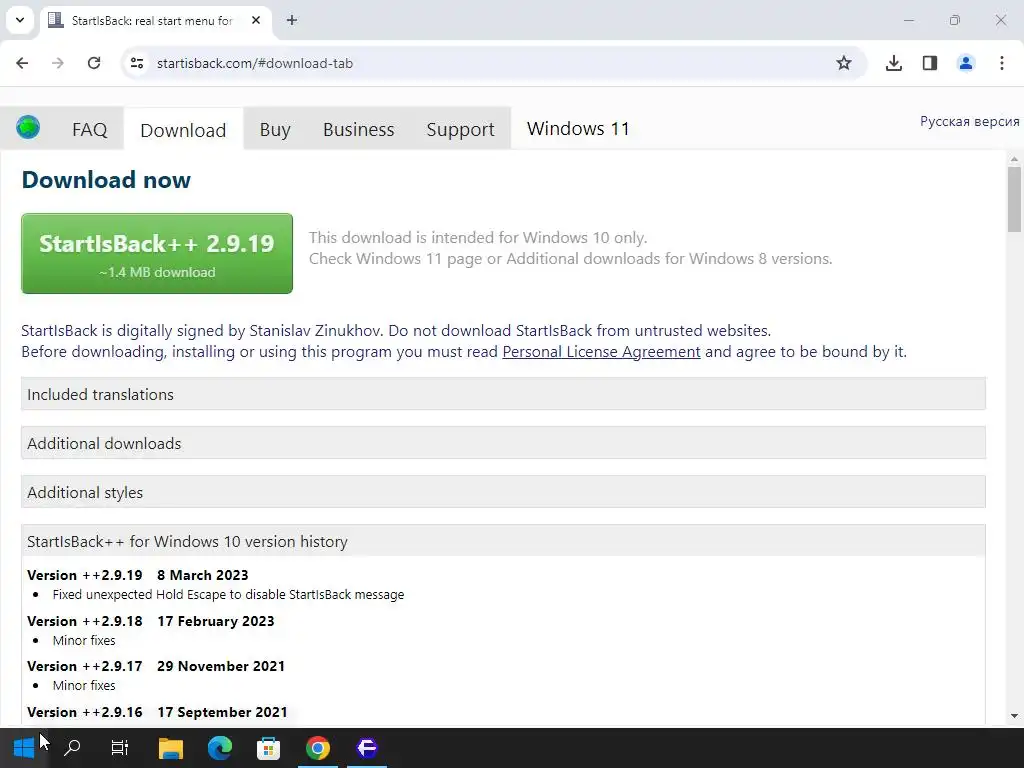Screen dimensions: 1024x768
Task: Click 'Minor fixes' under version 2.9.17
Action: (x=84, y=686)
